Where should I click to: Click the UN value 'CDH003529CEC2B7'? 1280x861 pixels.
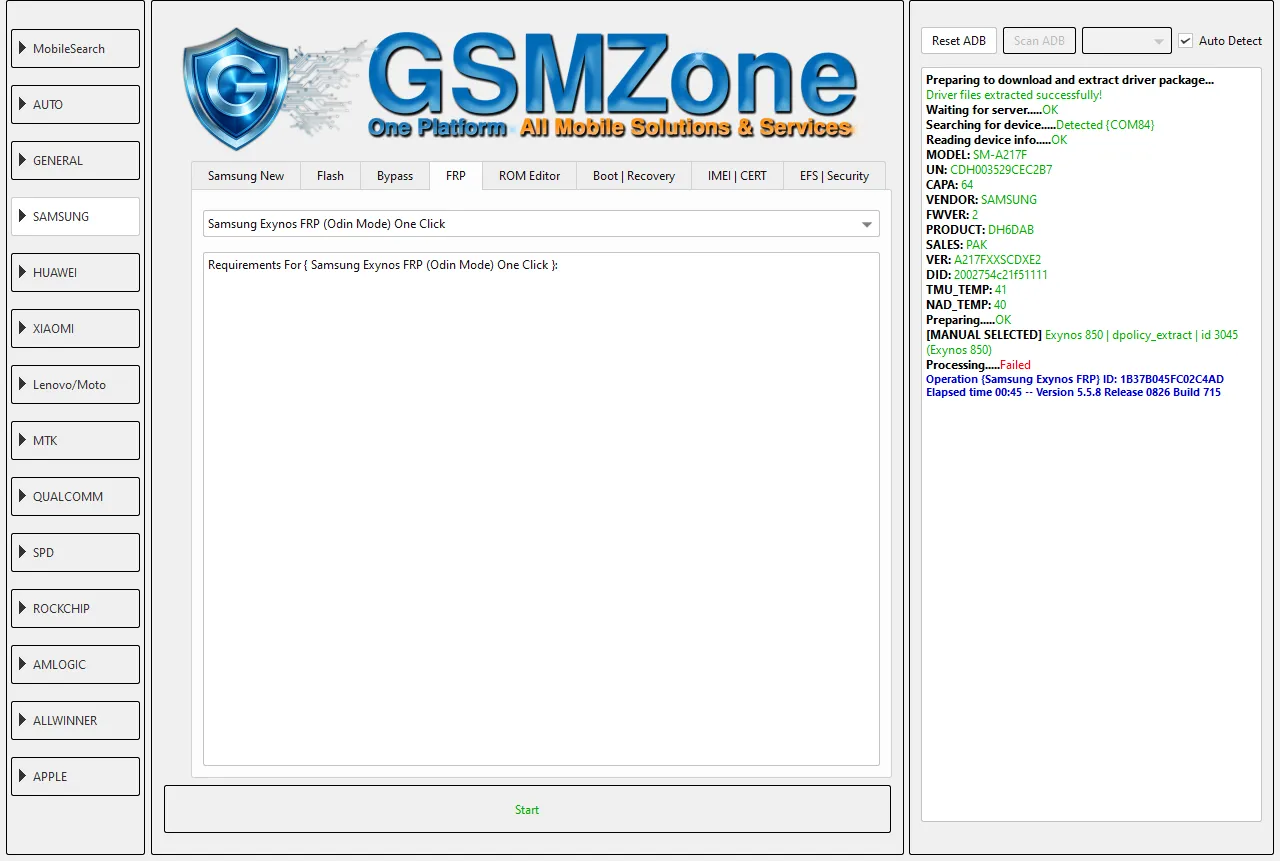pyautogui.click(x=1001, y=170)
